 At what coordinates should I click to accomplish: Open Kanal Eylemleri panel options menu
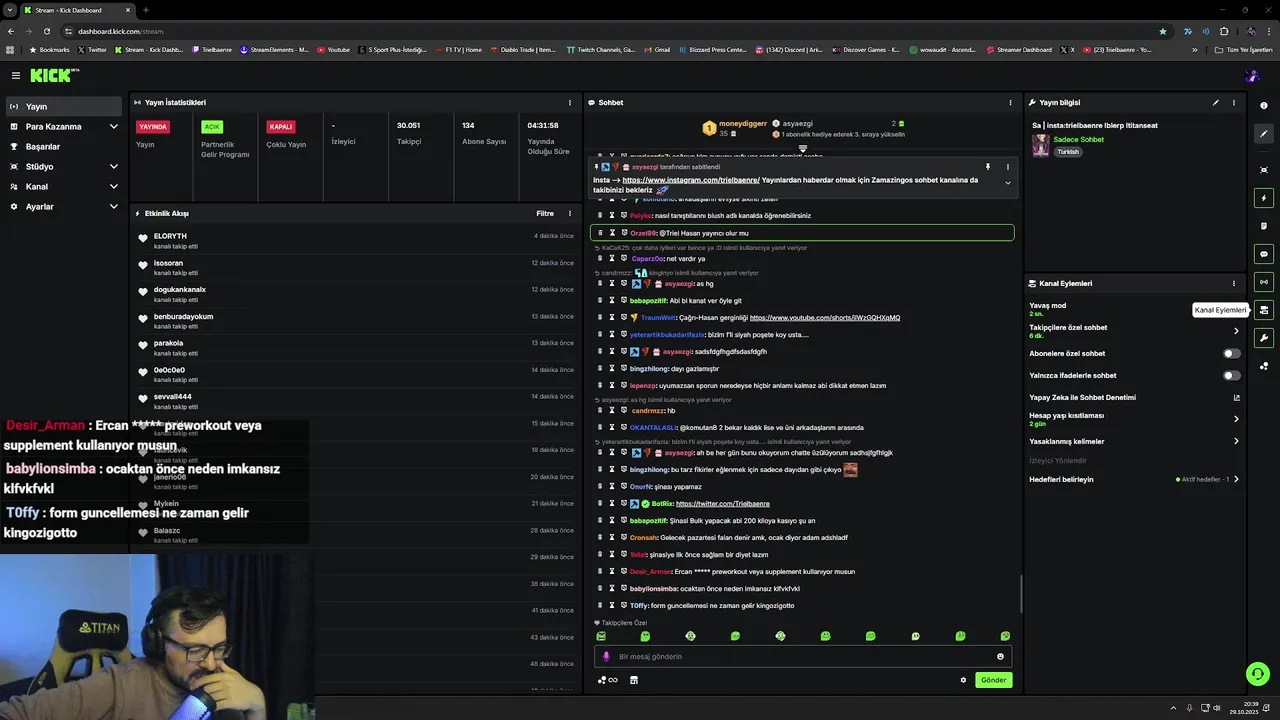click(1233, 284)
